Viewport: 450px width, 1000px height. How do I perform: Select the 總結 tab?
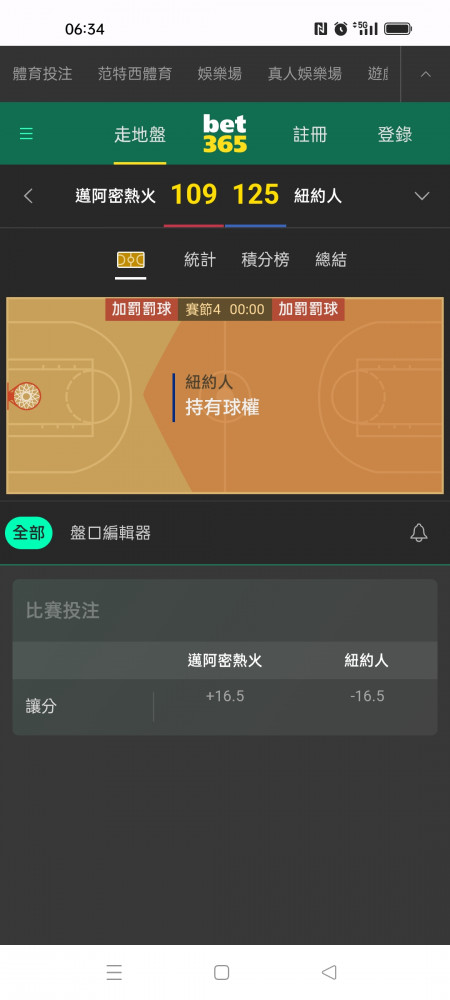click(x=331, y=260)
